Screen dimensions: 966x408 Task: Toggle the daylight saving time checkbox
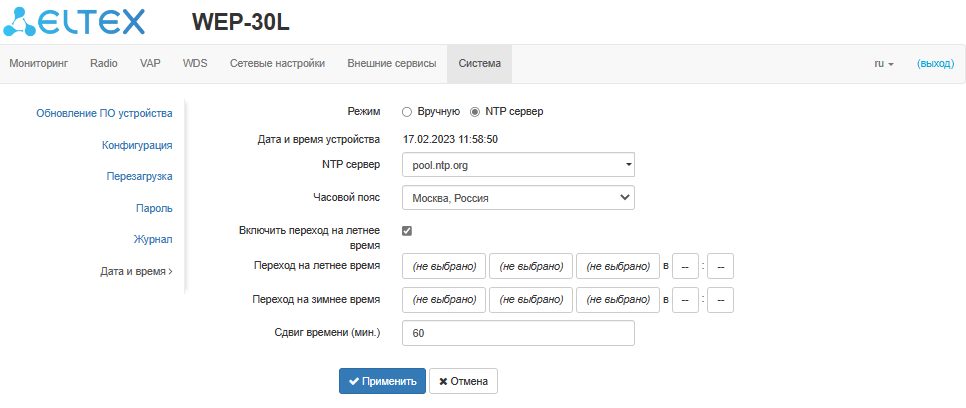pyautogui.click(x=407, y=231)
